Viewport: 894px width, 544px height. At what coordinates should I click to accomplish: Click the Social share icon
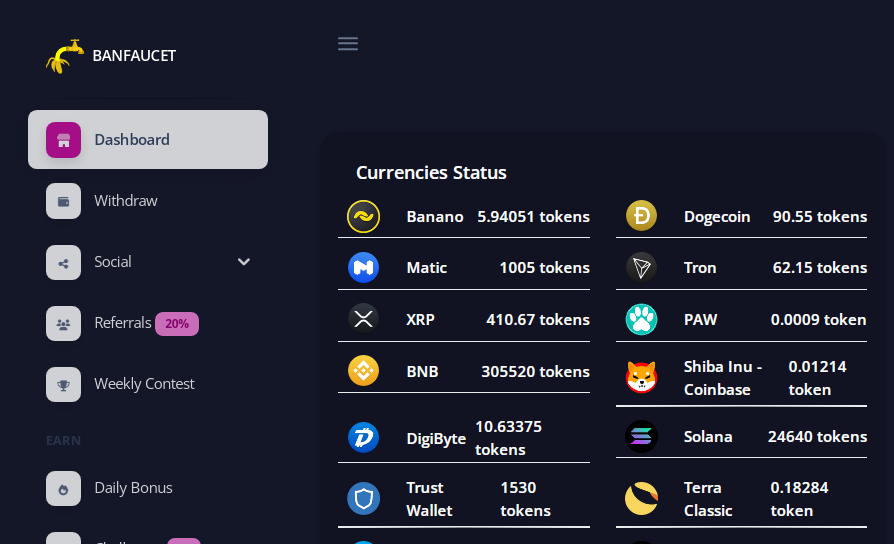coord(63,262)
